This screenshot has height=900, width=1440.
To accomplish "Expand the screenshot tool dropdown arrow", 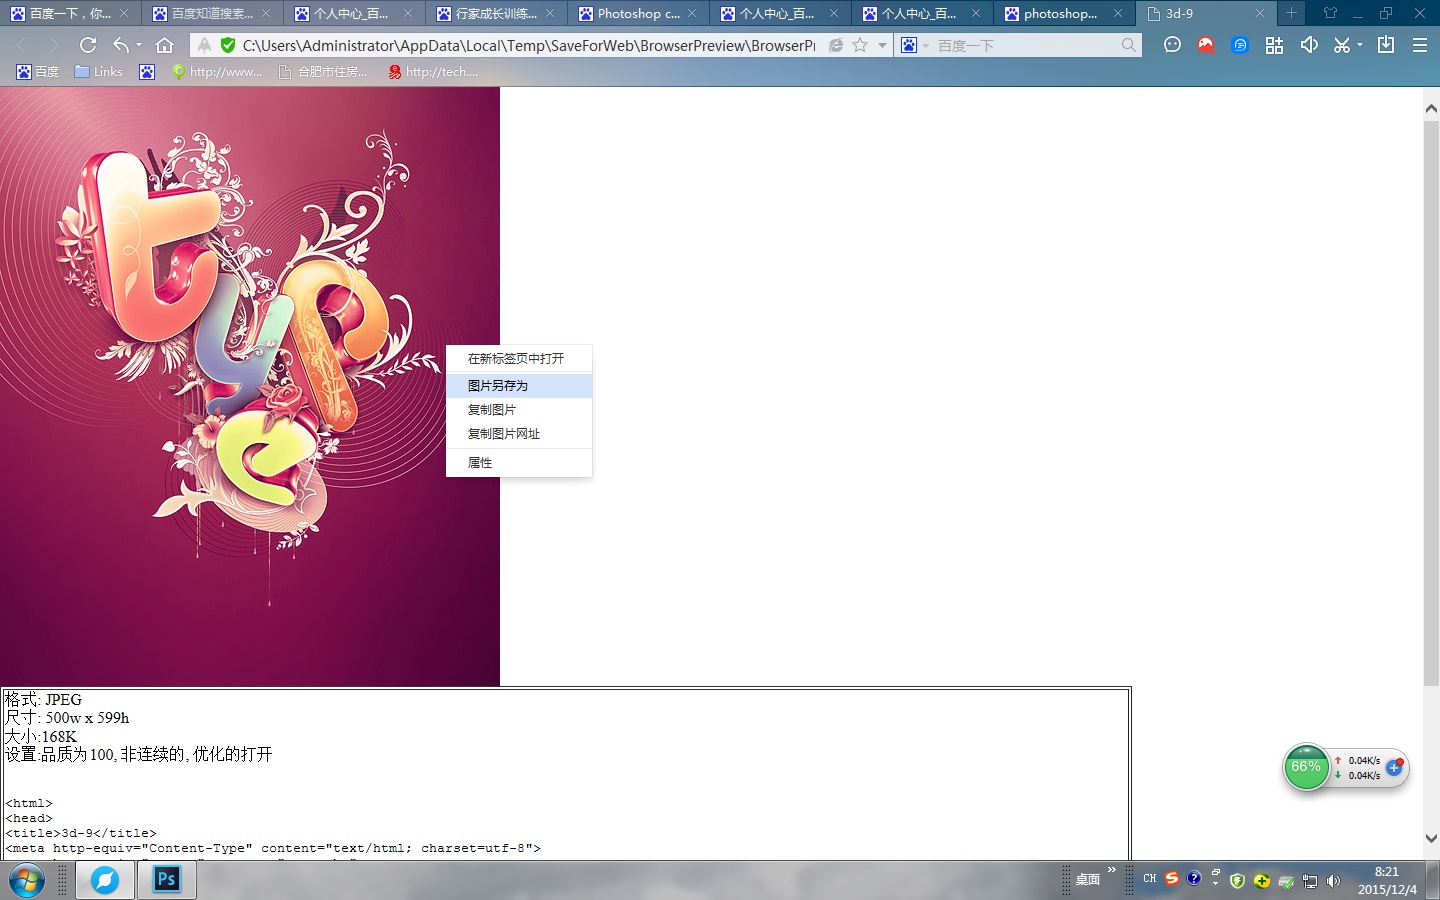I will [1360, 45].
